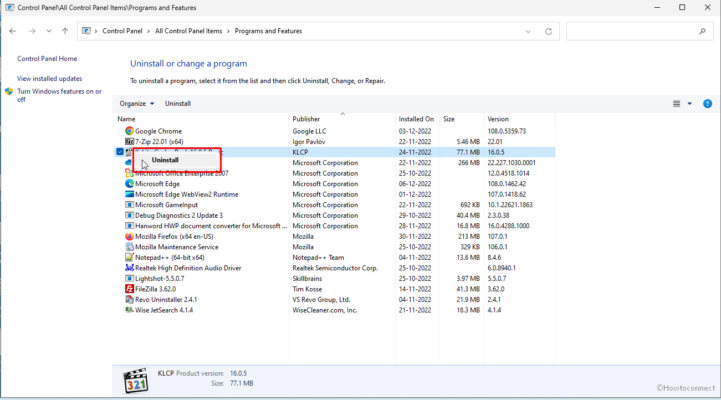Click the change view list icon

tap(676, 104)
